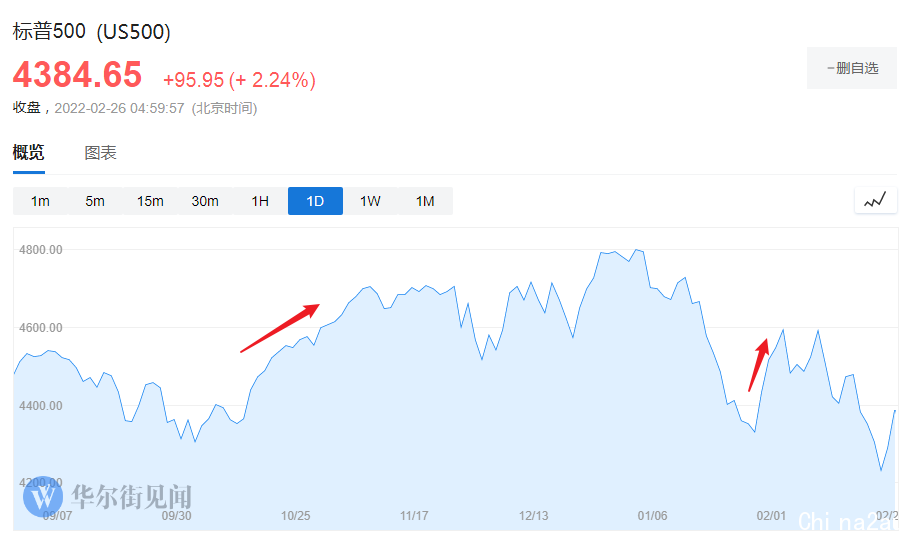Viewport: 909px width, 534px height.
Task: Open the 图表 chart tab
Action: coord(100,153)
